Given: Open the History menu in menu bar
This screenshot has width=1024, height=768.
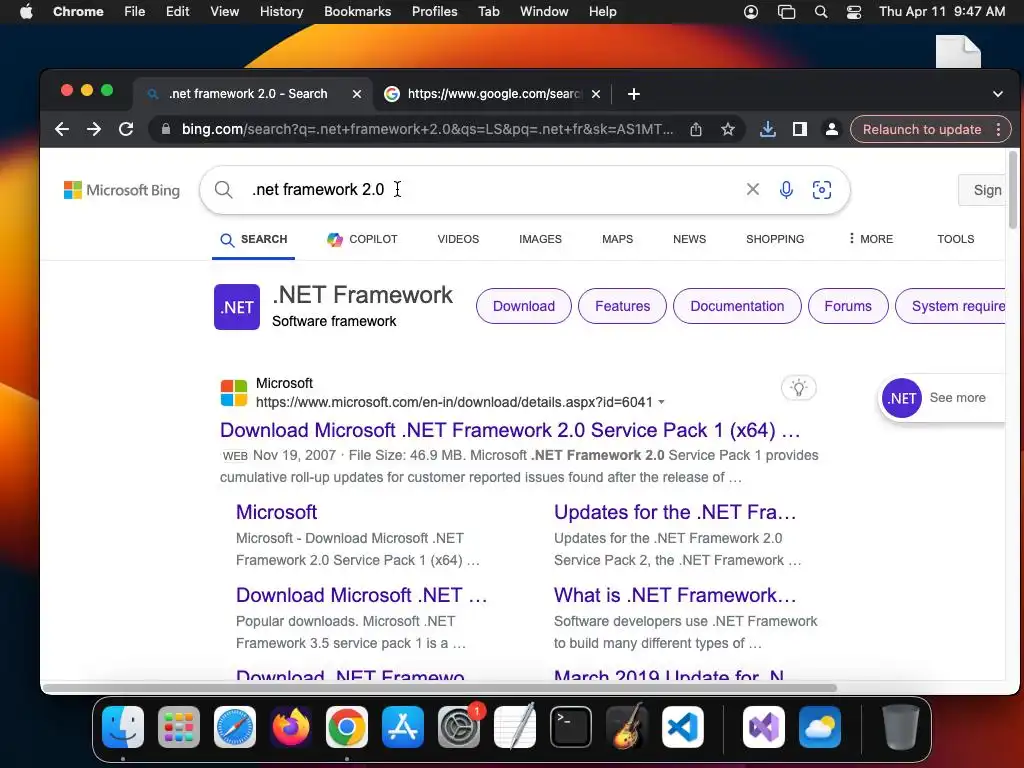Looking at the screenshot, I should pyautogui.click(x=281, y=12).
